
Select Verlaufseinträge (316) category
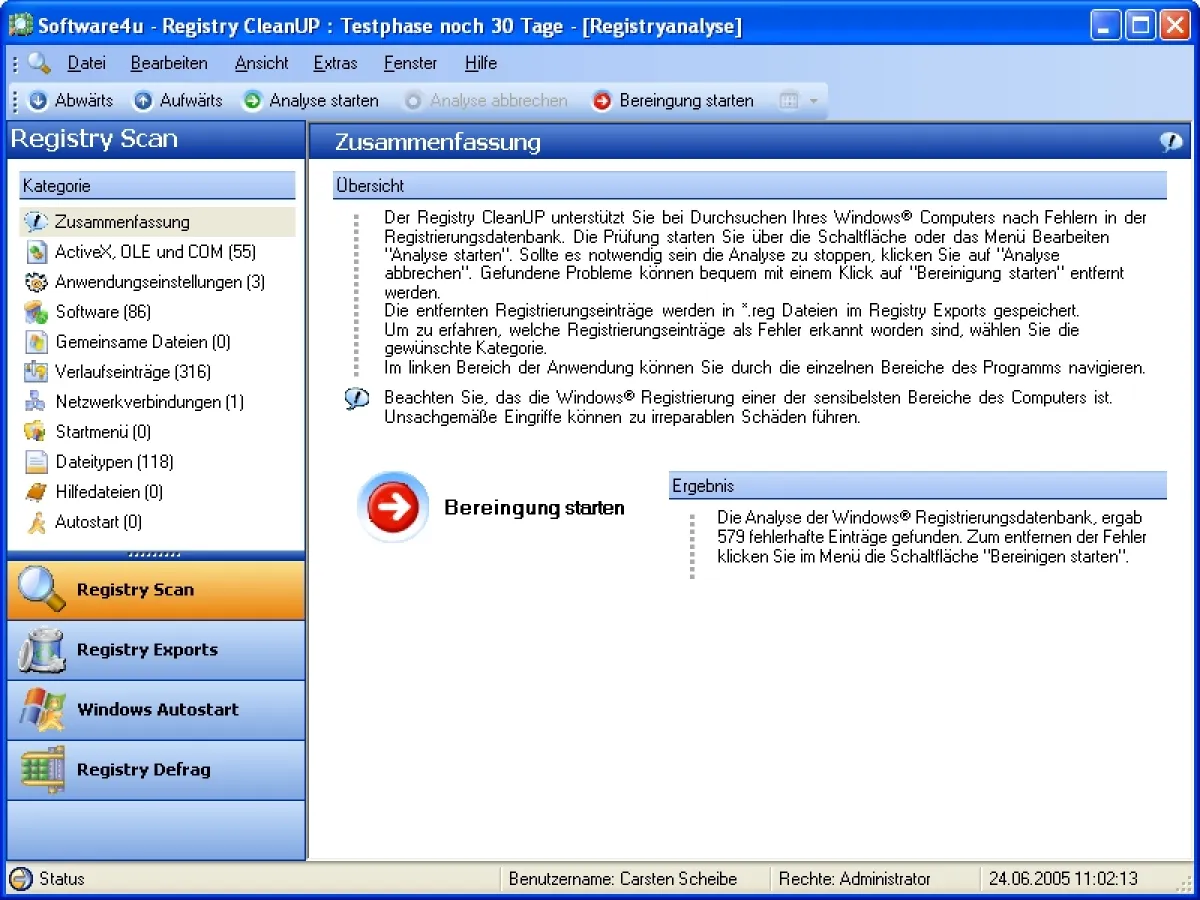tap(148, 372)
